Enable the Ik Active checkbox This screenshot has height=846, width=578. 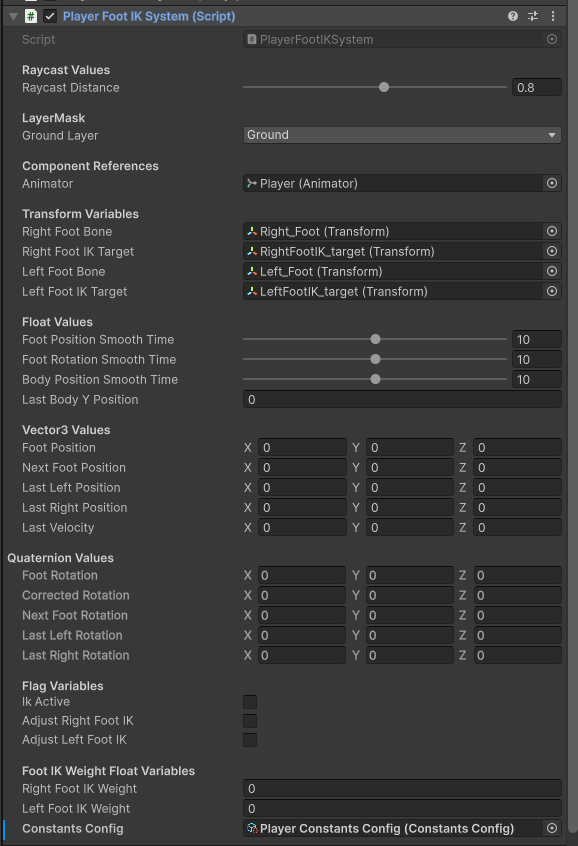point(250,702)
